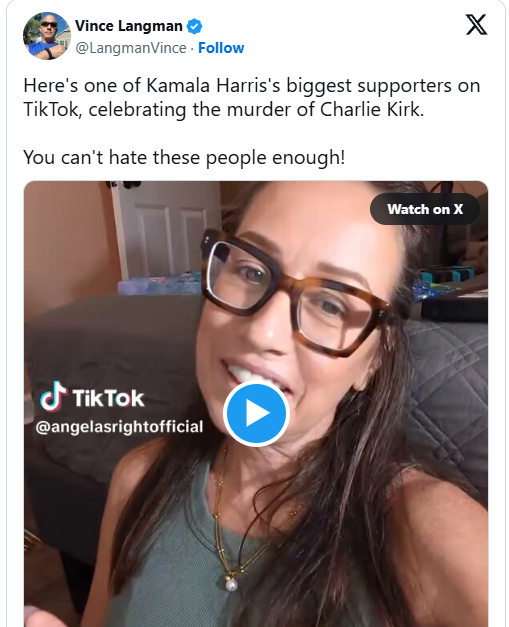
Task: Click the Watch on X button
Action: coord(425,209)
